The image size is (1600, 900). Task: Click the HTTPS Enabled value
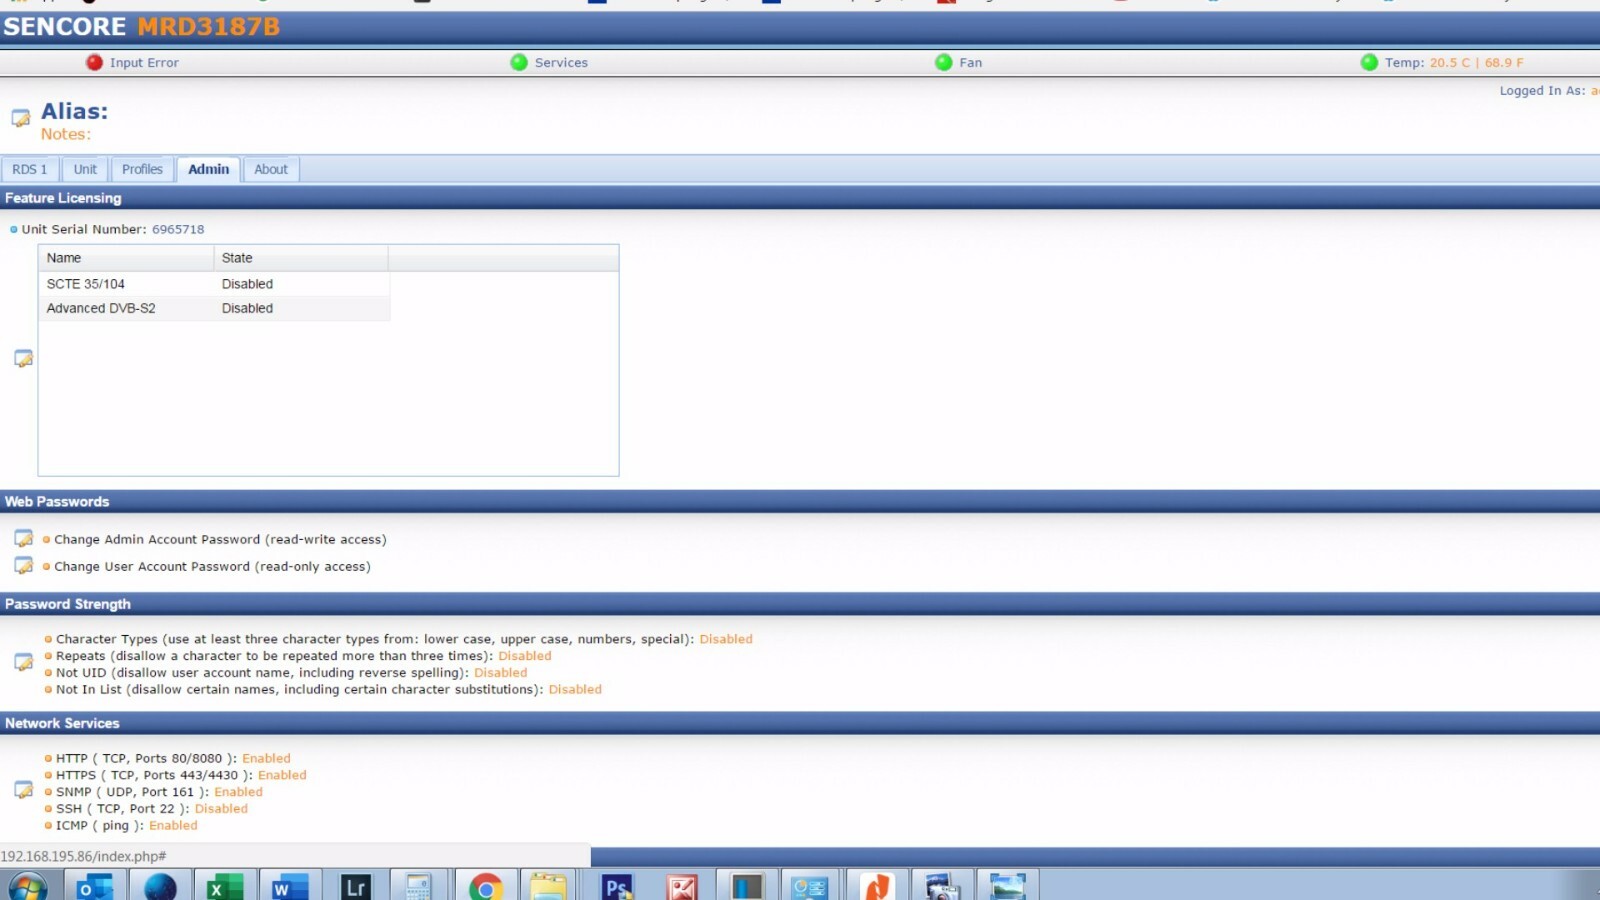coord(282,775)
